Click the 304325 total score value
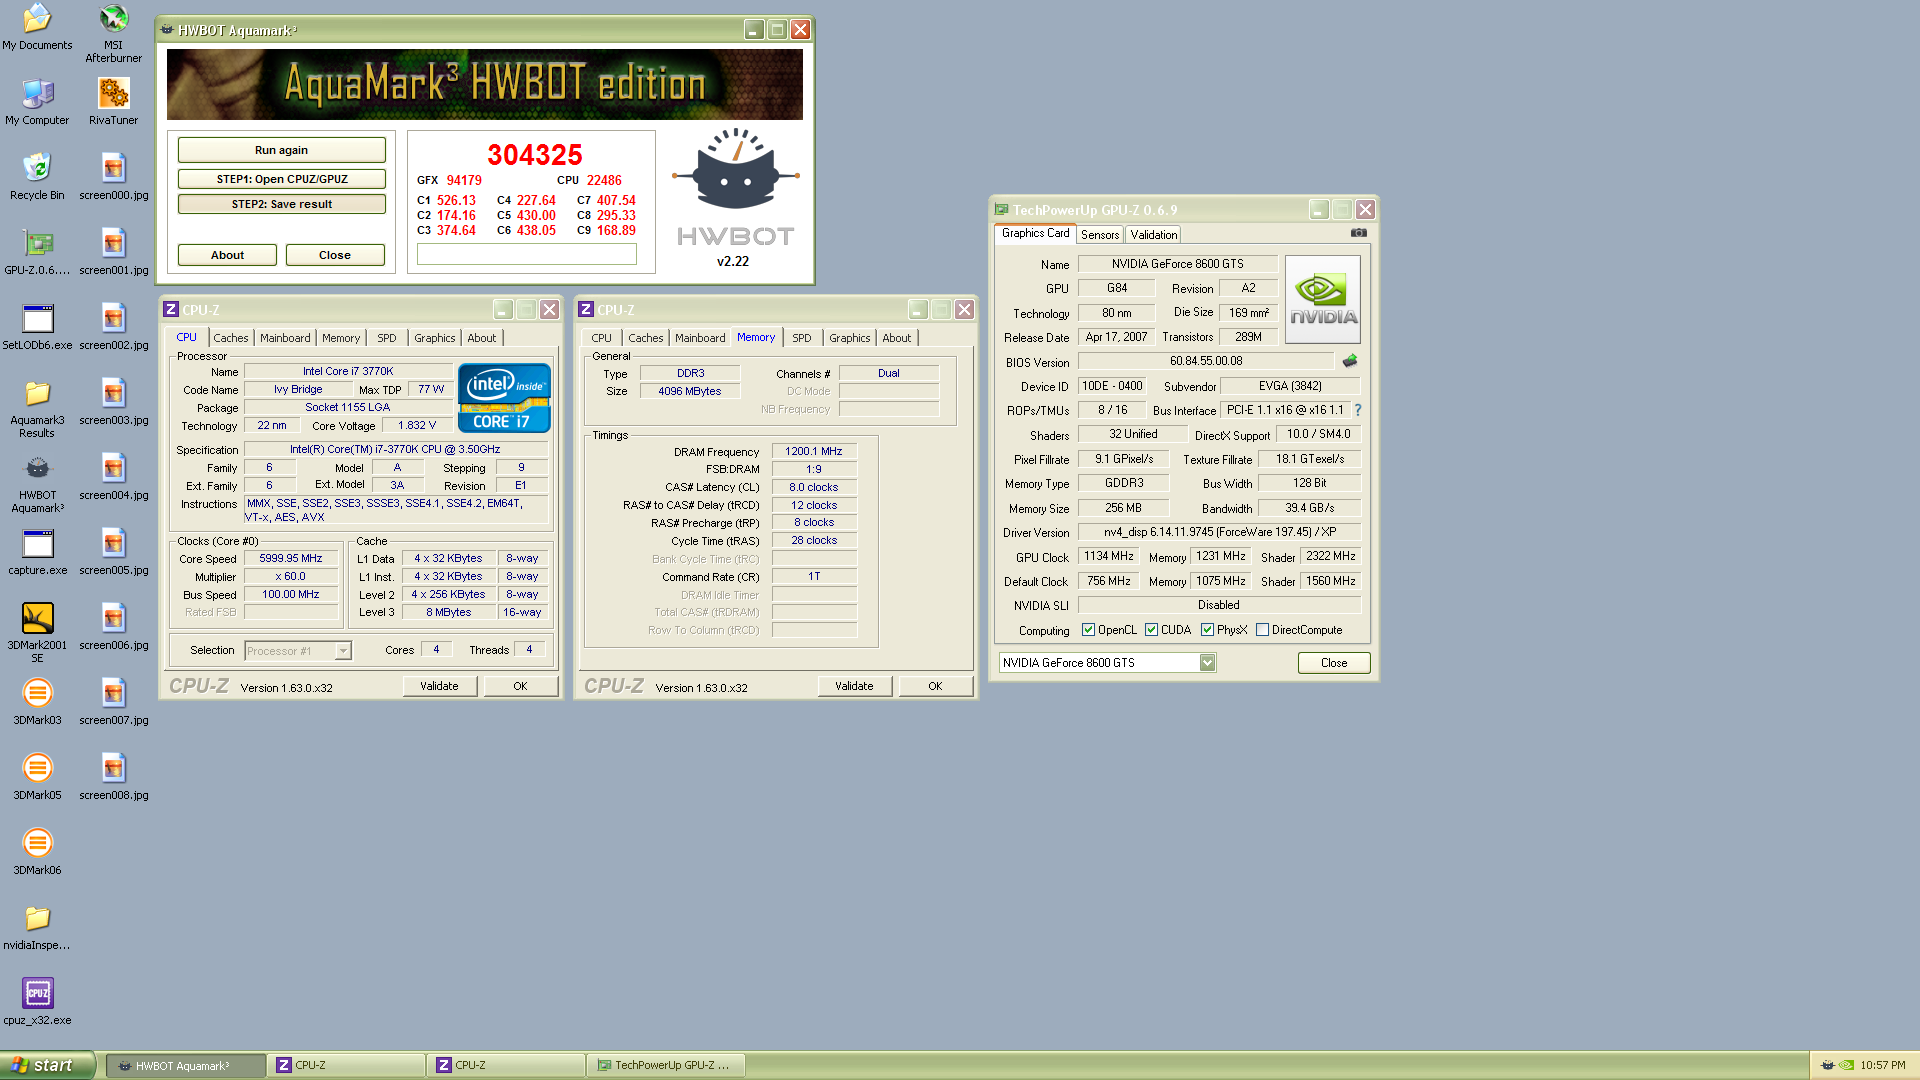The height and width of the screenshot is (1080, 1920). tap(534, 155)
